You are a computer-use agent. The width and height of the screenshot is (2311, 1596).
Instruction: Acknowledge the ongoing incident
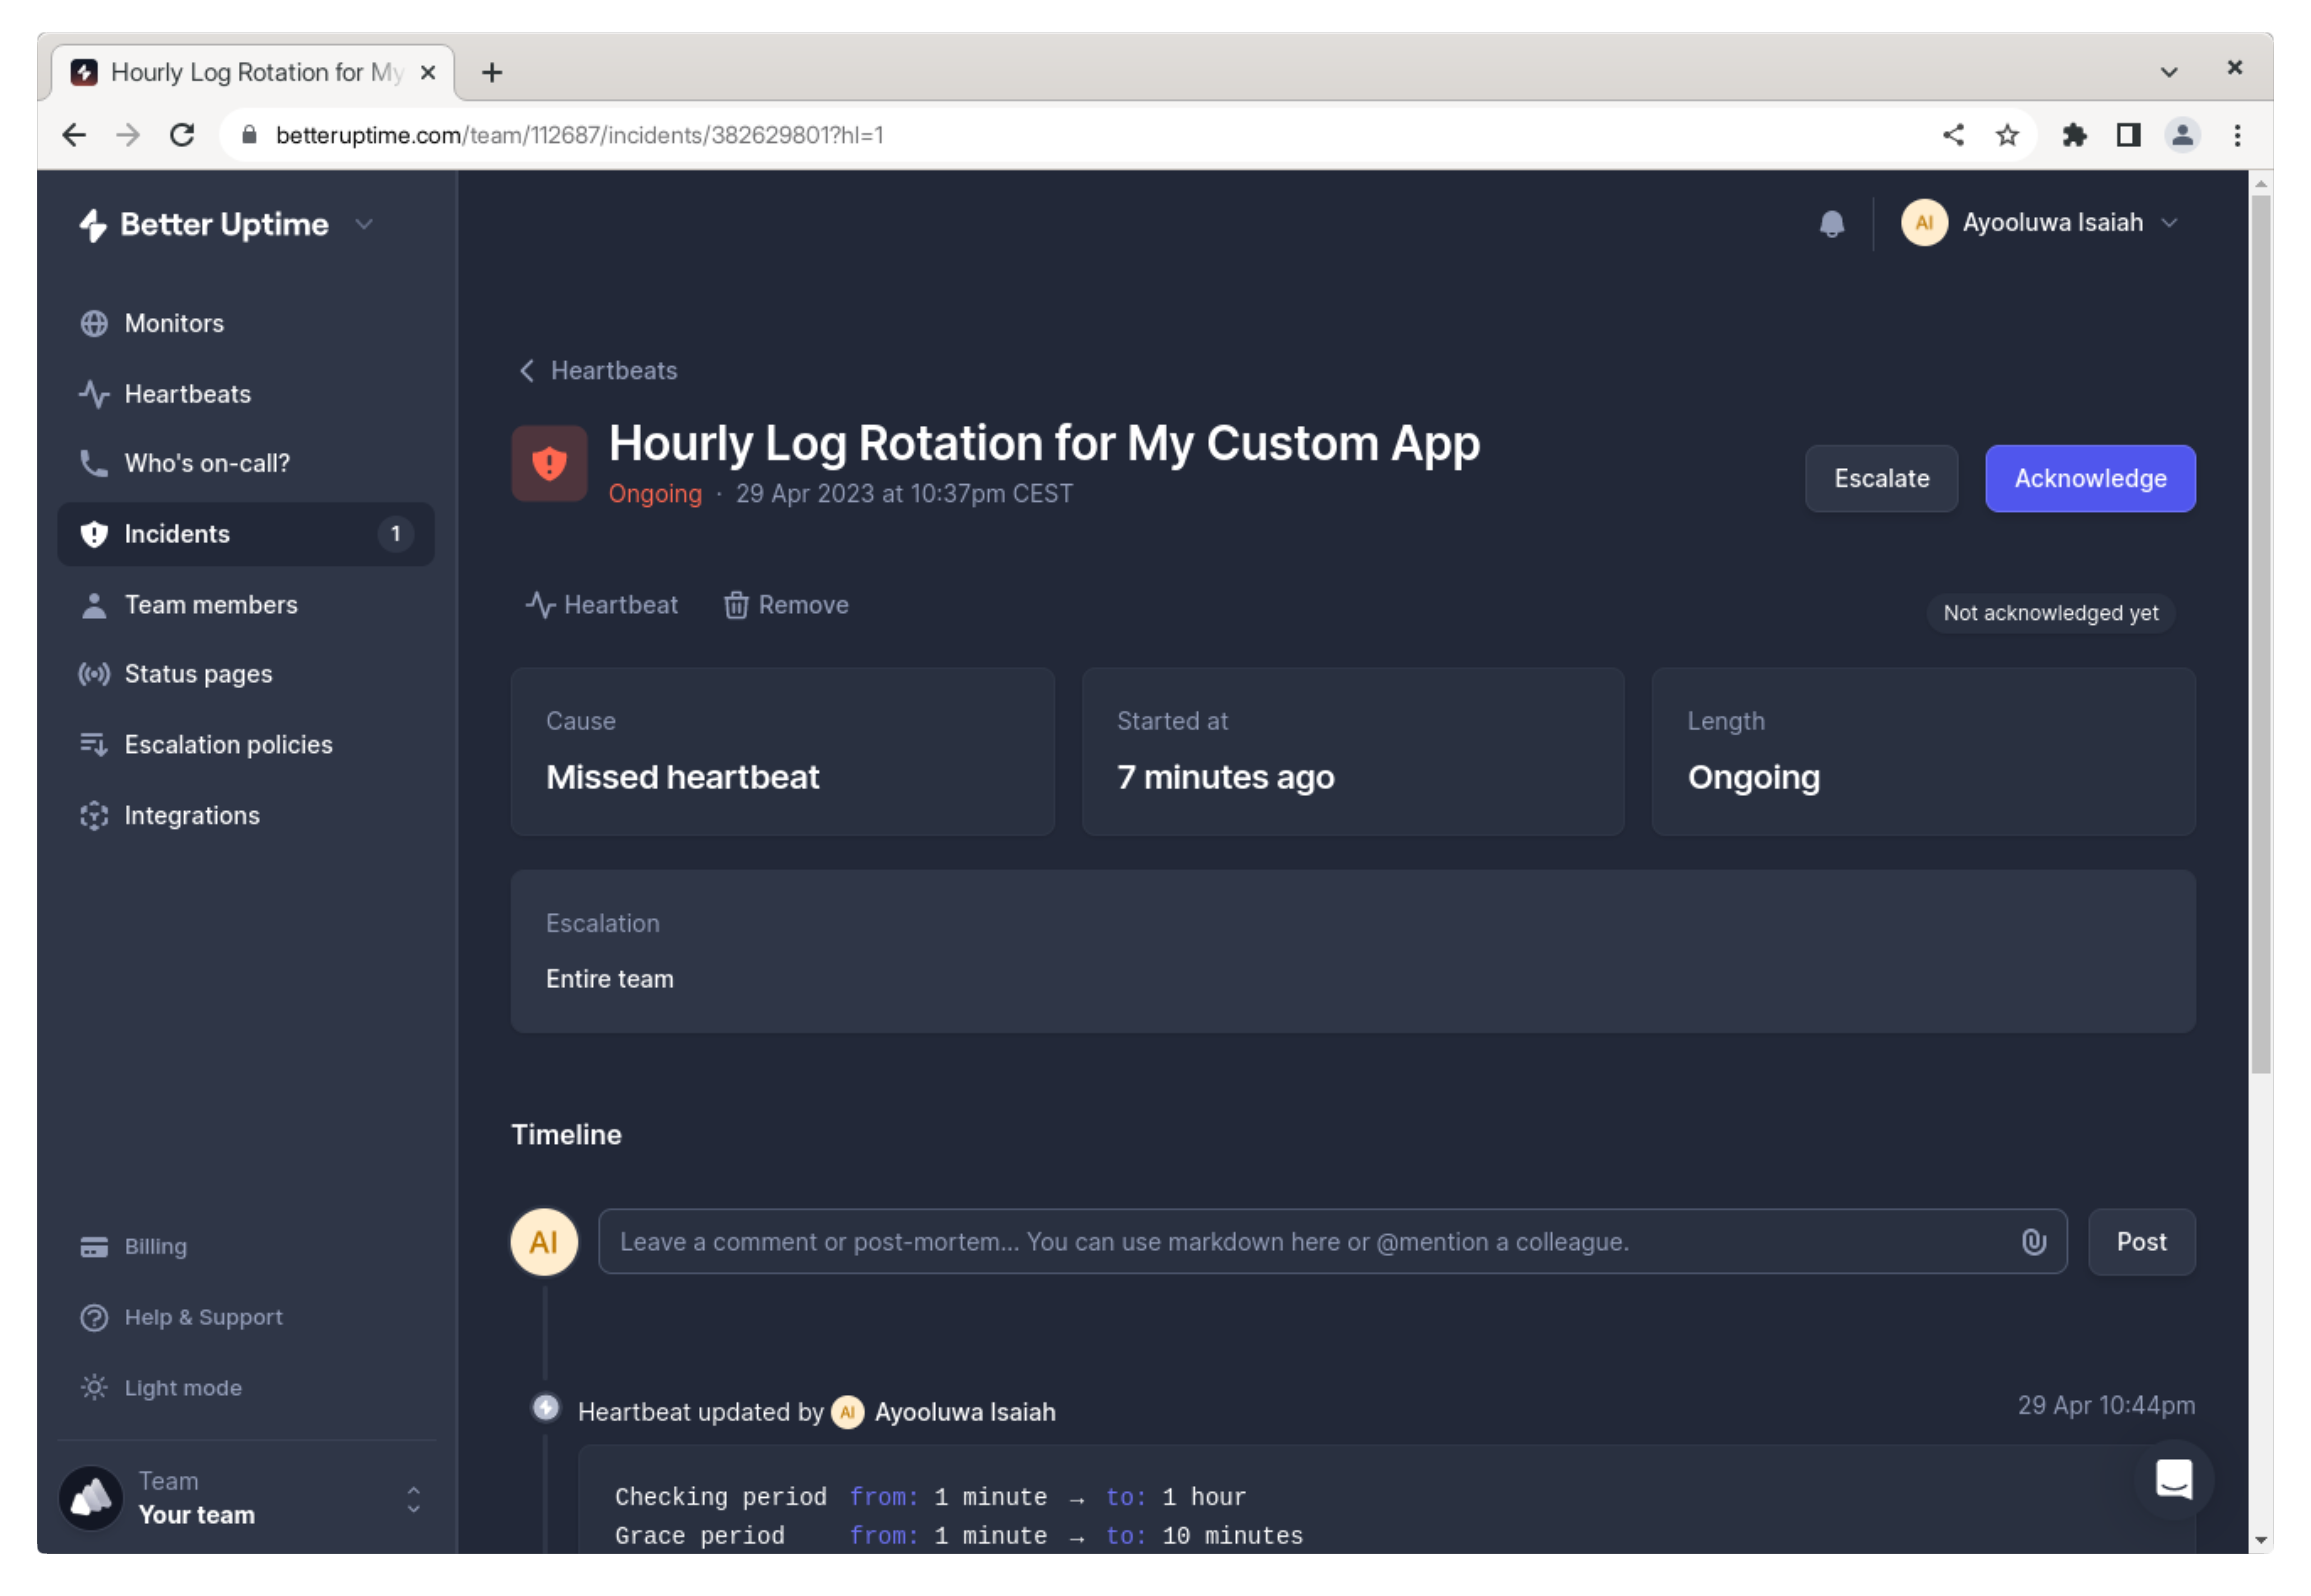[x=2089, y=478]
